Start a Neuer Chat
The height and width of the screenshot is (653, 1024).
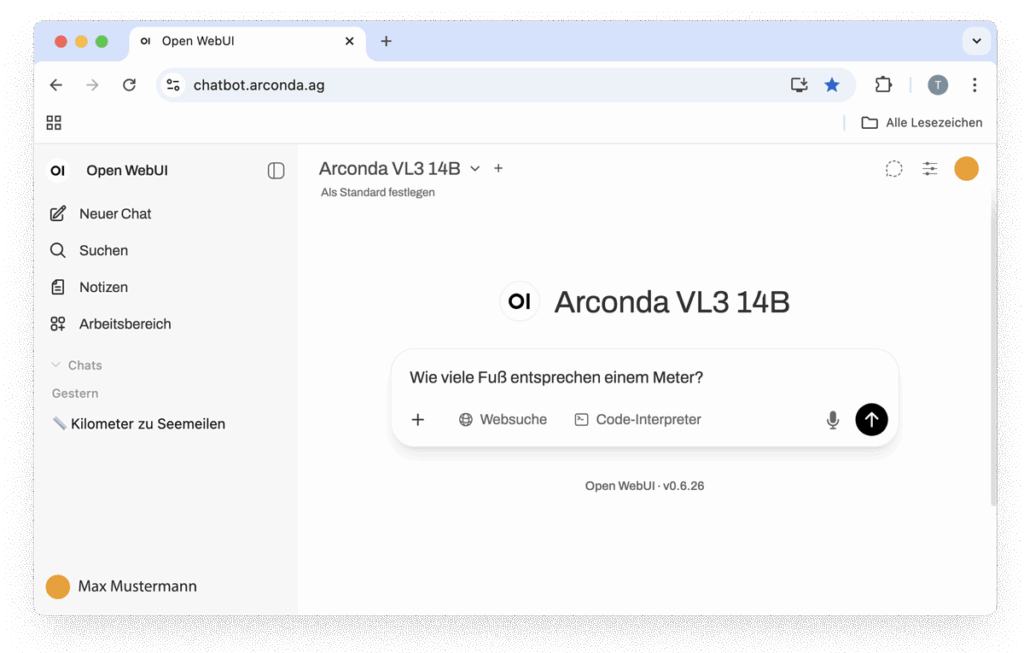click(x=114, y=214)
